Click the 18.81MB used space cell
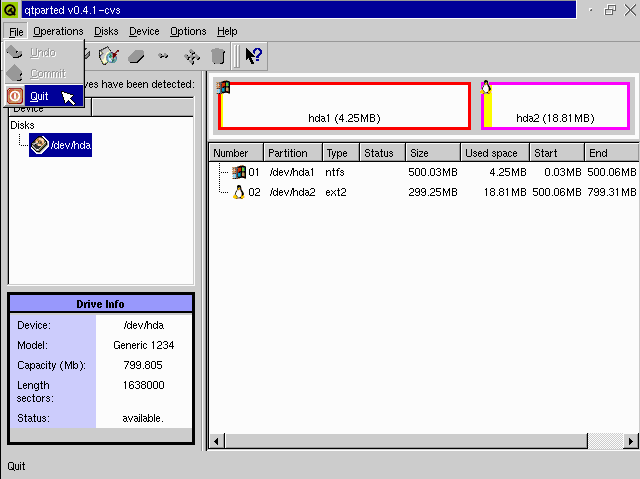This screenshot has width=640, height=479. pos(505,192)
